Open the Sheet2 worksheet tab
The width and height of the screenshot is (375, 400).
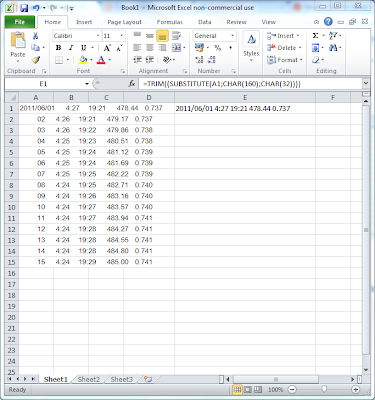click(89, 379)
